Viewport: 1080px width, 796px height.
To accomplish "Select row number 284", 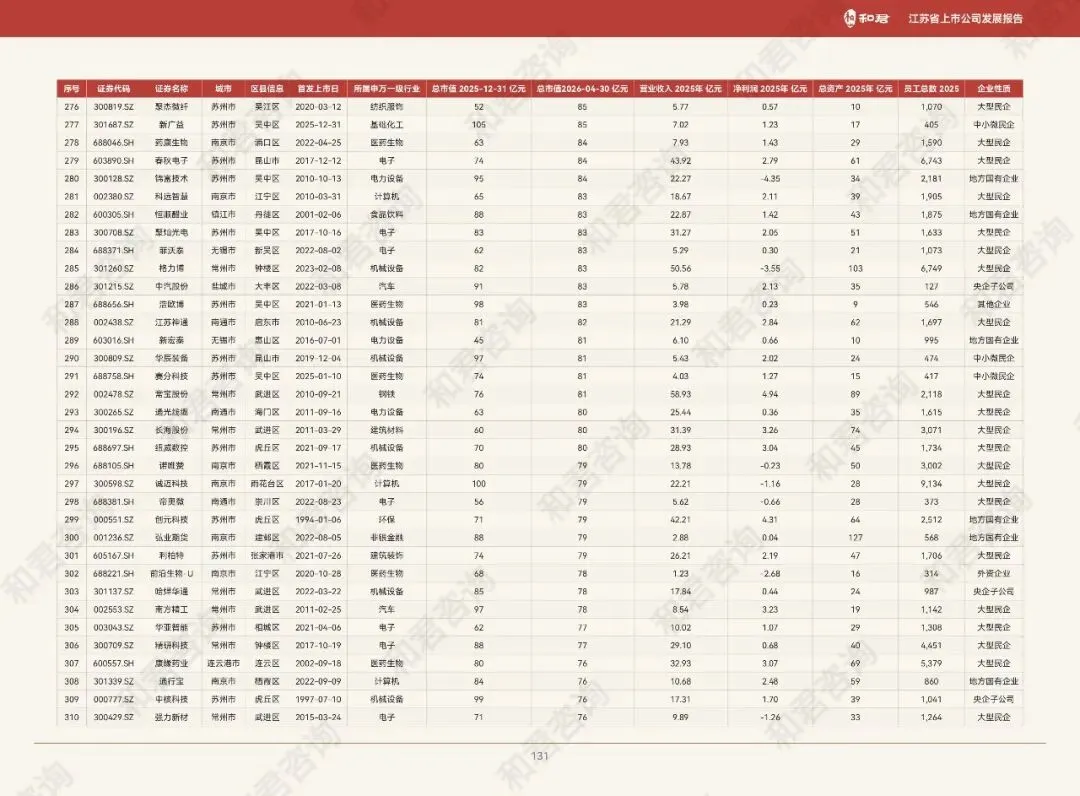I will click(72, 251).
